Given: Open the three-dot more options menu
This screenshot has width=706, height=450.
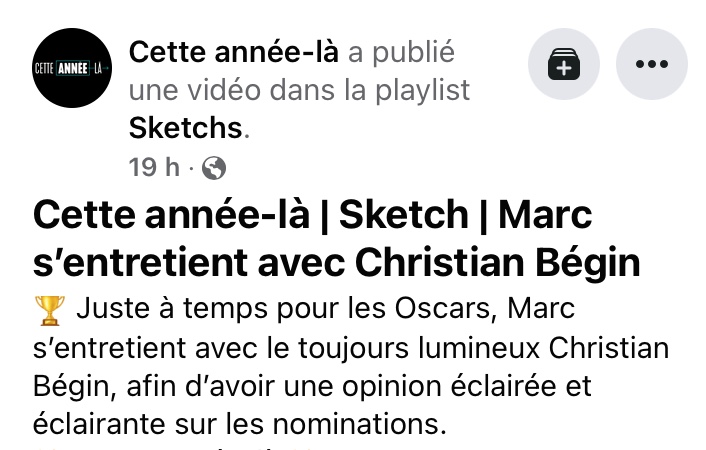Looking at the screenshot, I should (x=652, y=64).
